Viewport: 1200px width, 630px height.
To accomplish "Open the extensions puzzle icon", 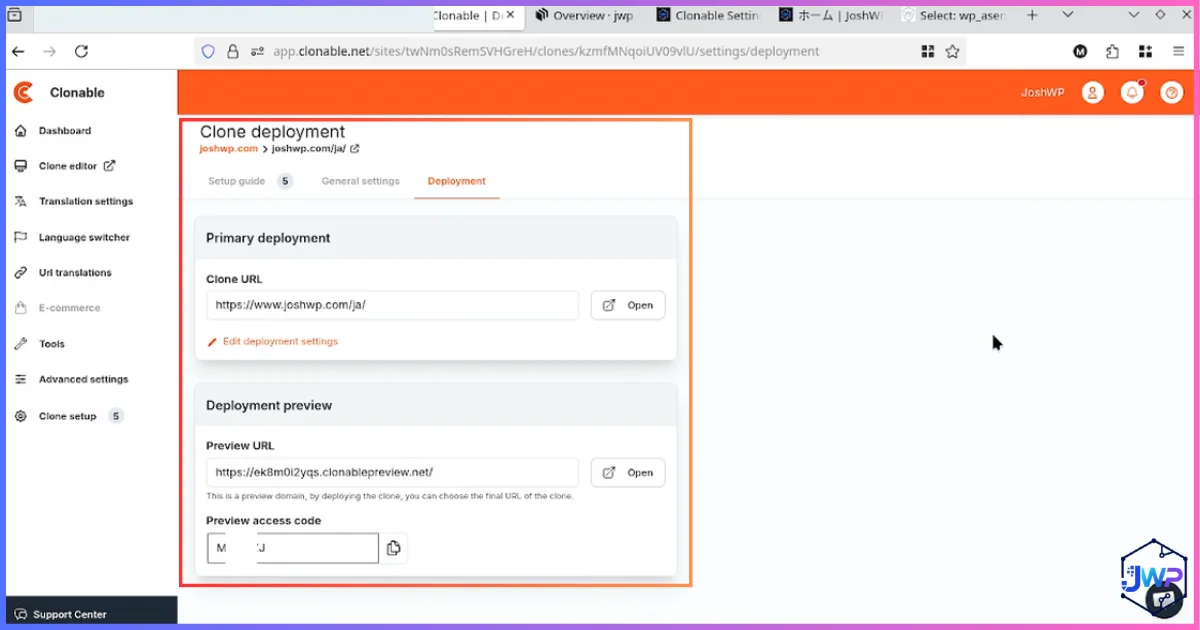I will pyautogui.click(x=1112, y=51).
